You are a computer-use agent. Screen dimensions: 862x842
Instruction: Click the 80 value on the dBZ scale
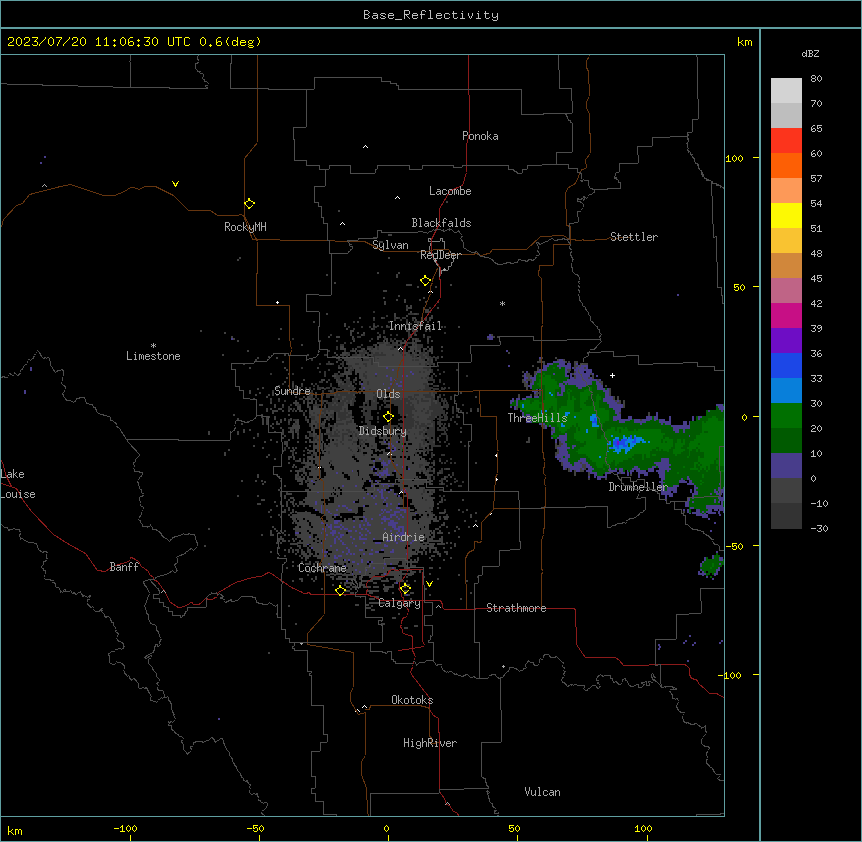816,78
